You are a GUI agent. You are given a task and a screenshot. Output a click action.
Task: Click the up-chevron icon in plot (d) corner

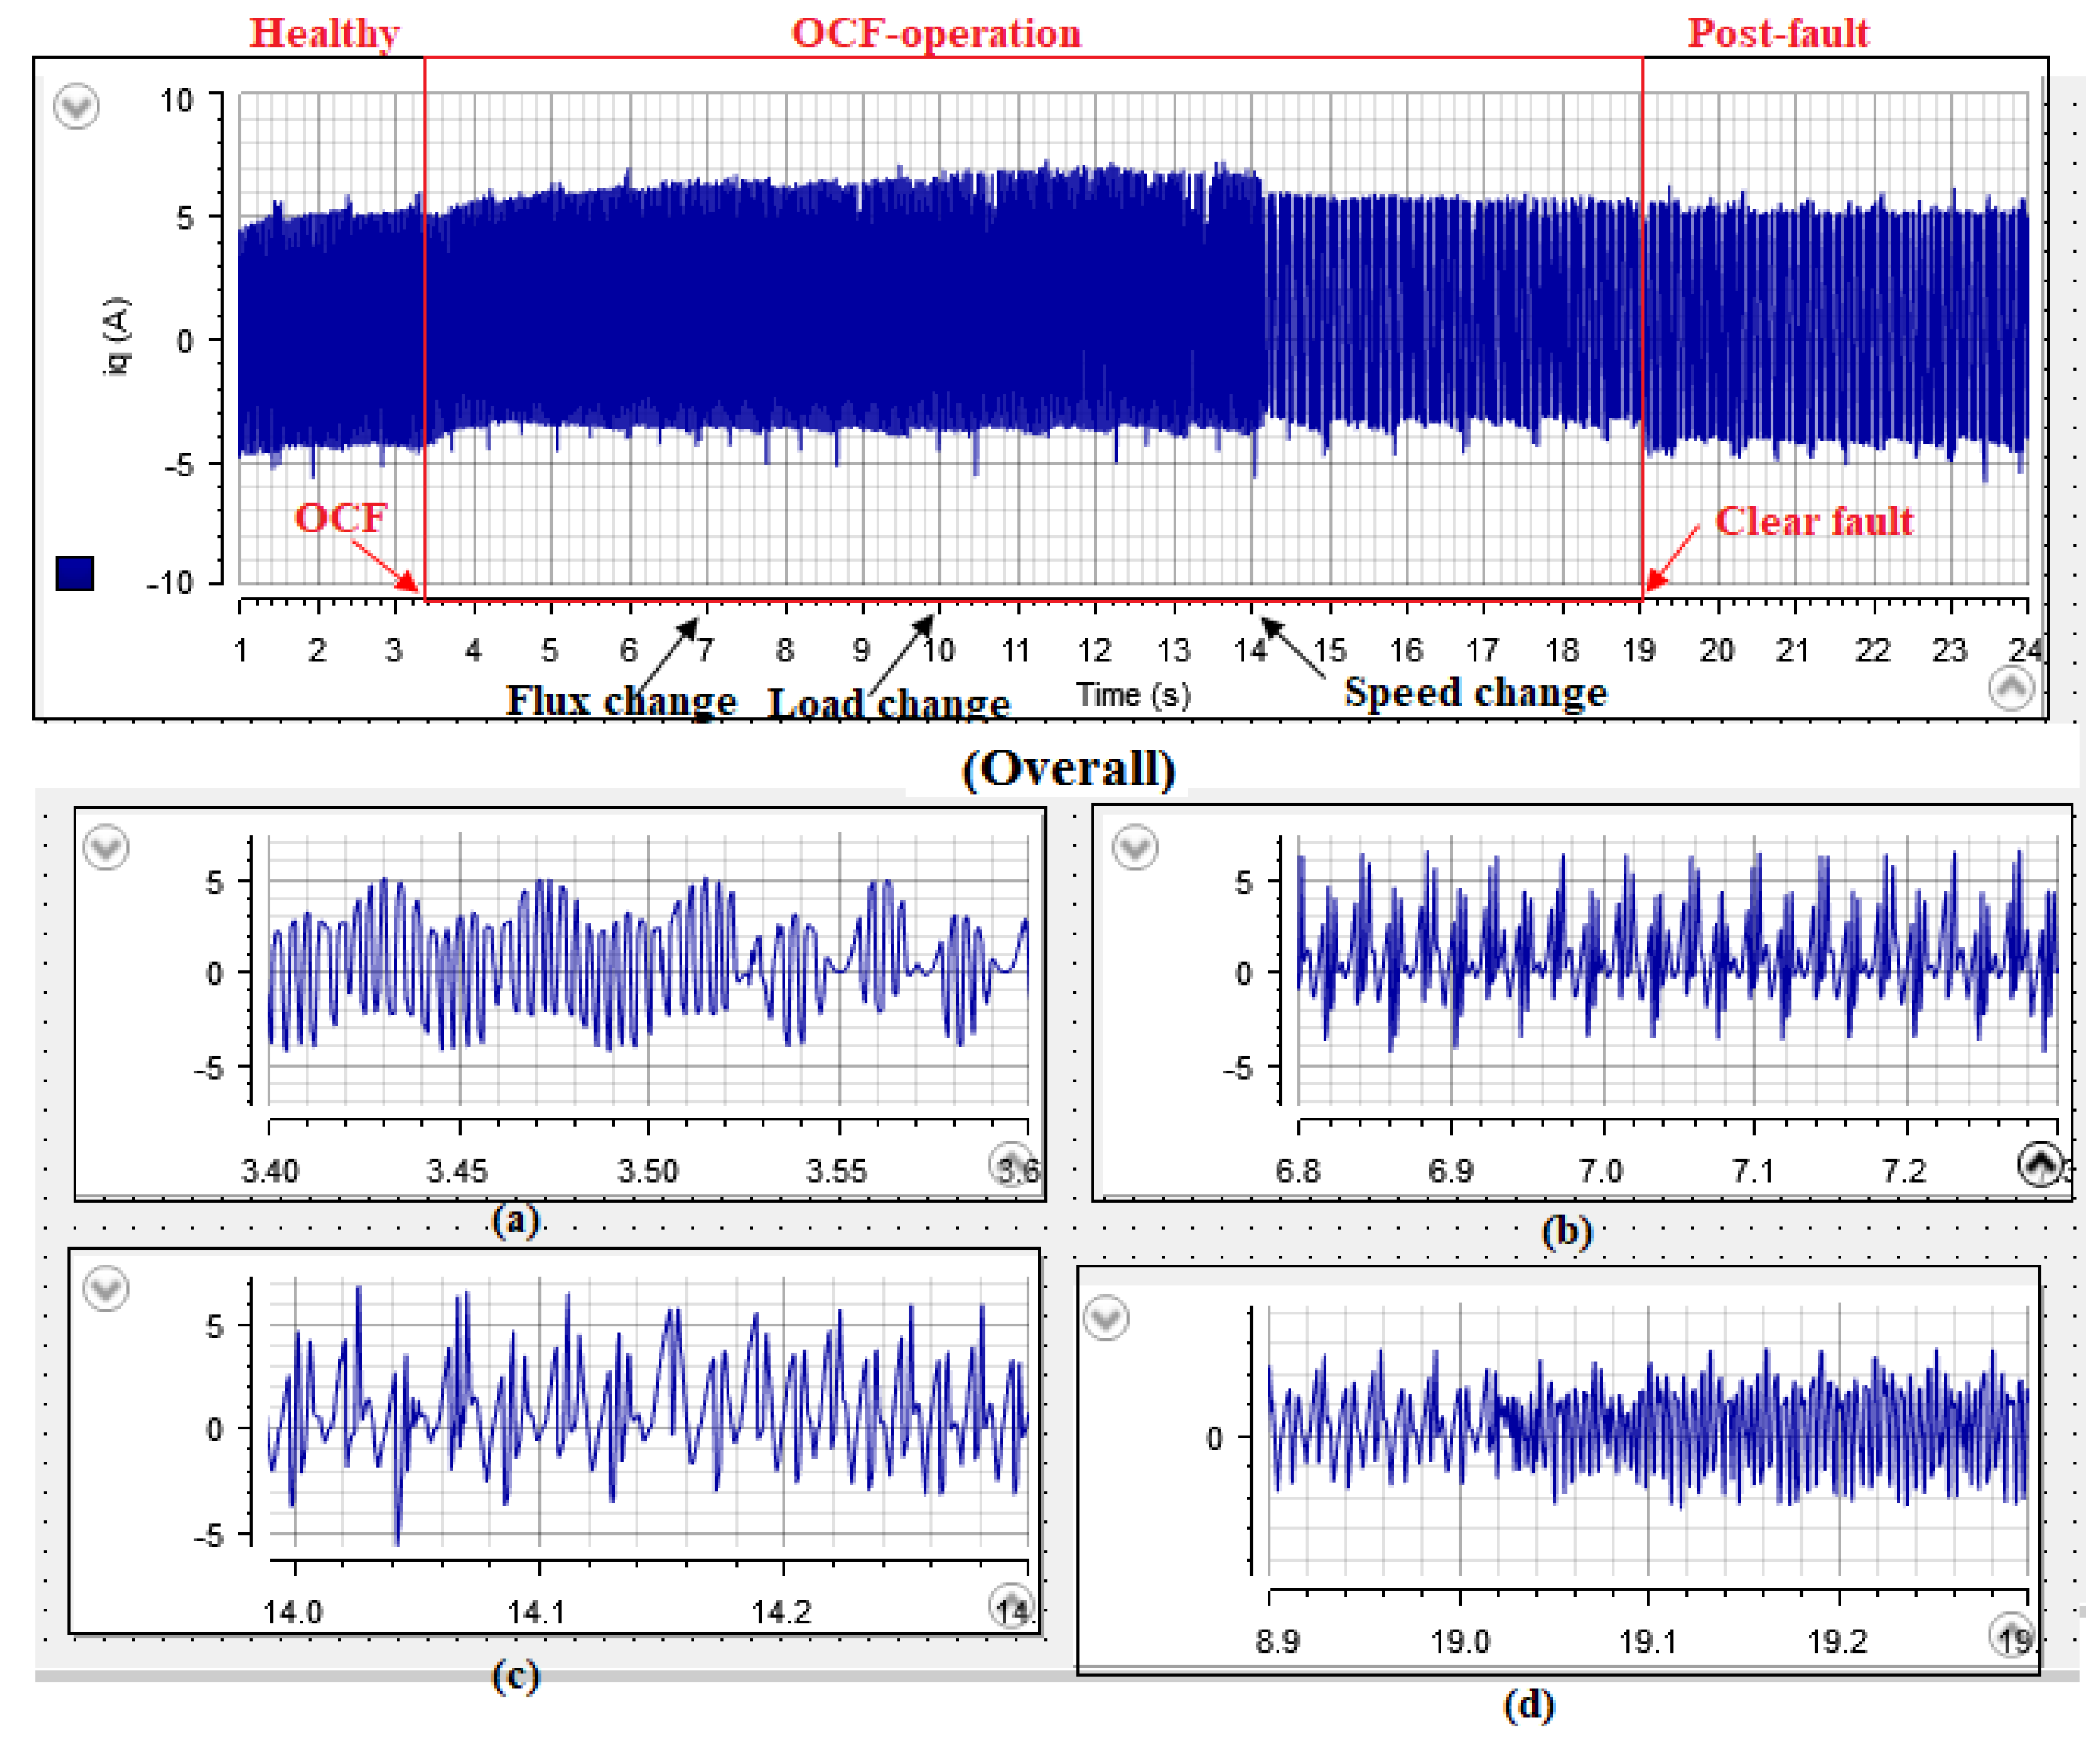pyautogui.click(x=2010, y=1636)
